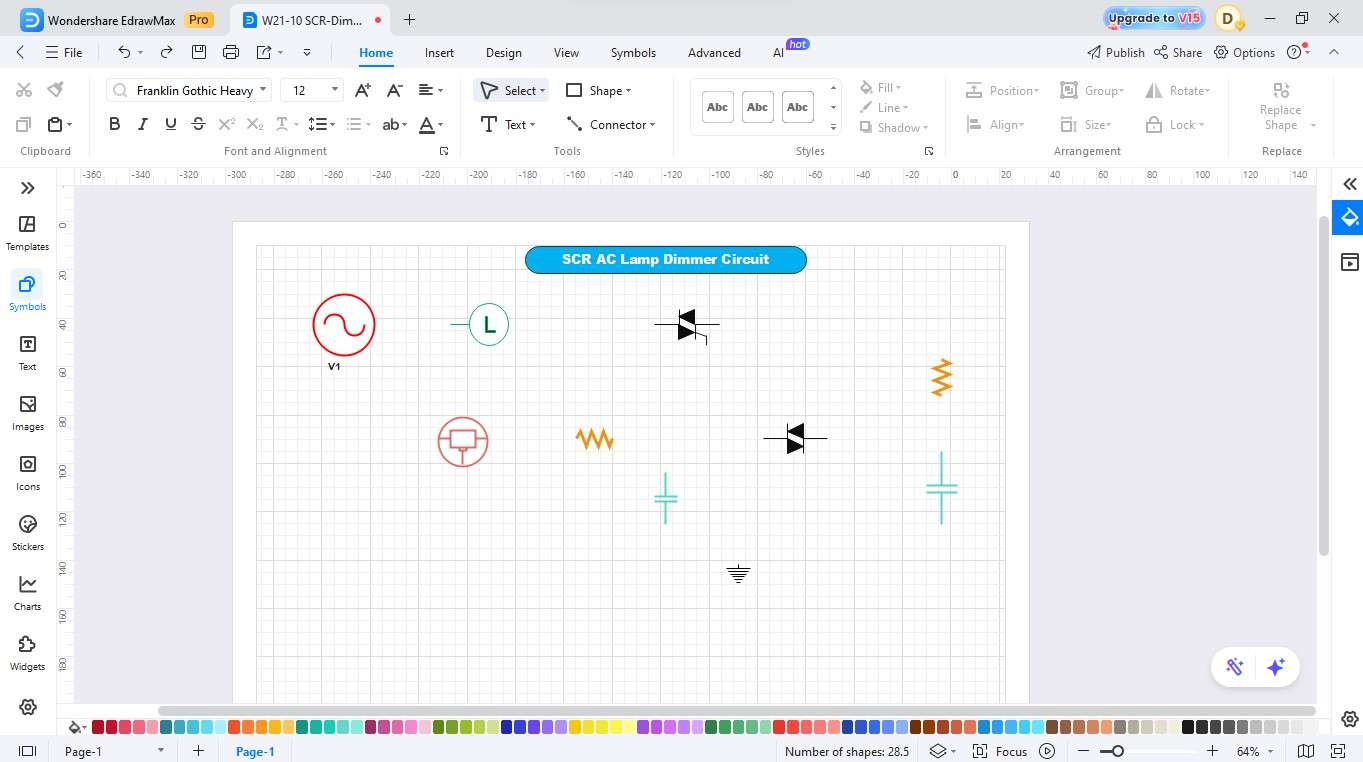Click the zoom slider handle
The height and width of the screenshot is (762, 1363).
tap(1117, 751)
